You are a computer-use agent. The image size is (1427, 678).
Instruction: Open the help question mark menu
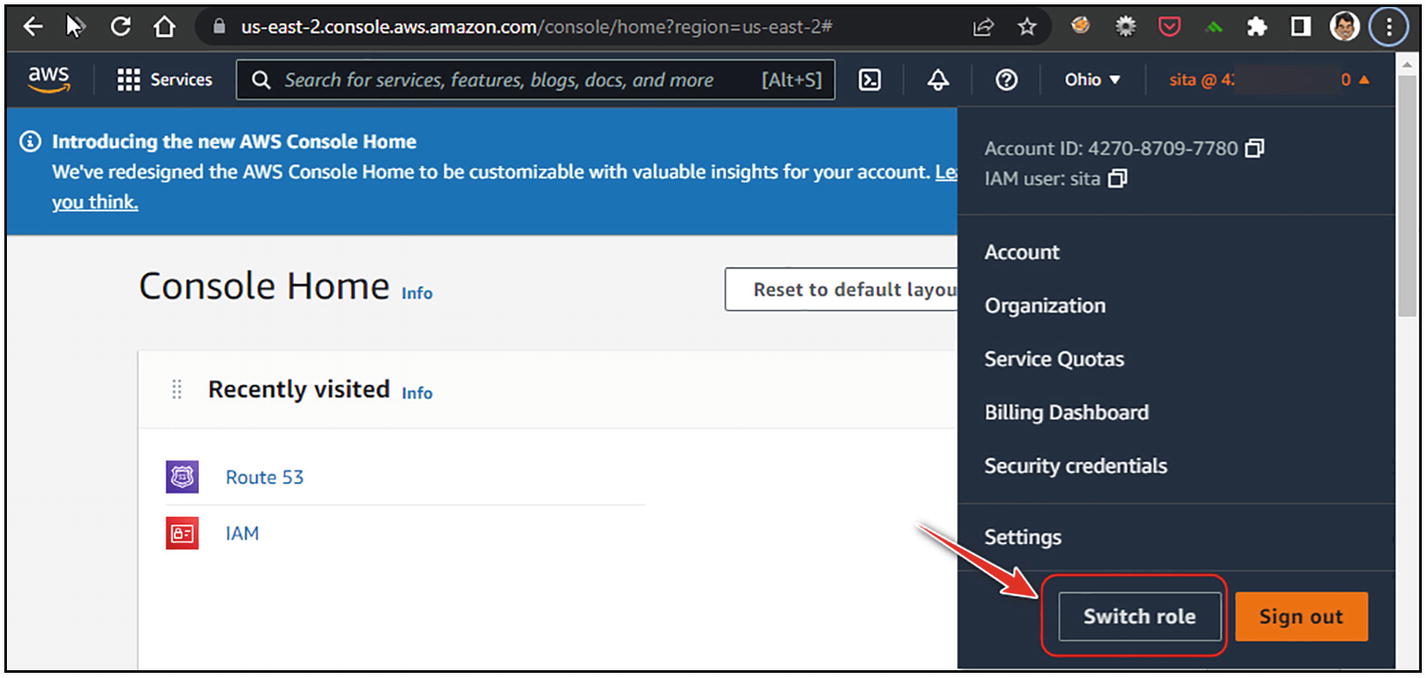[1007, 80]
